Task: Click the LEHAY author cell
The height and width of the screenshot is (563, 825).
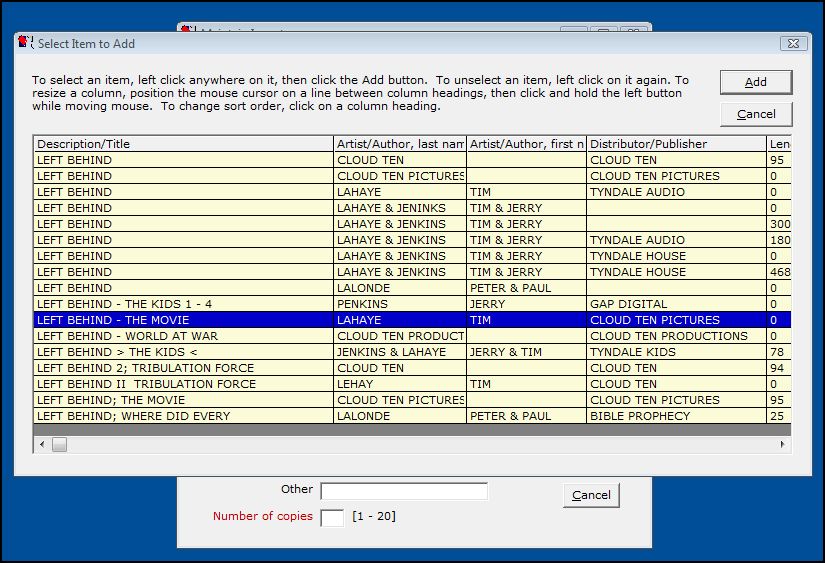Action: [x=400, y=384]
